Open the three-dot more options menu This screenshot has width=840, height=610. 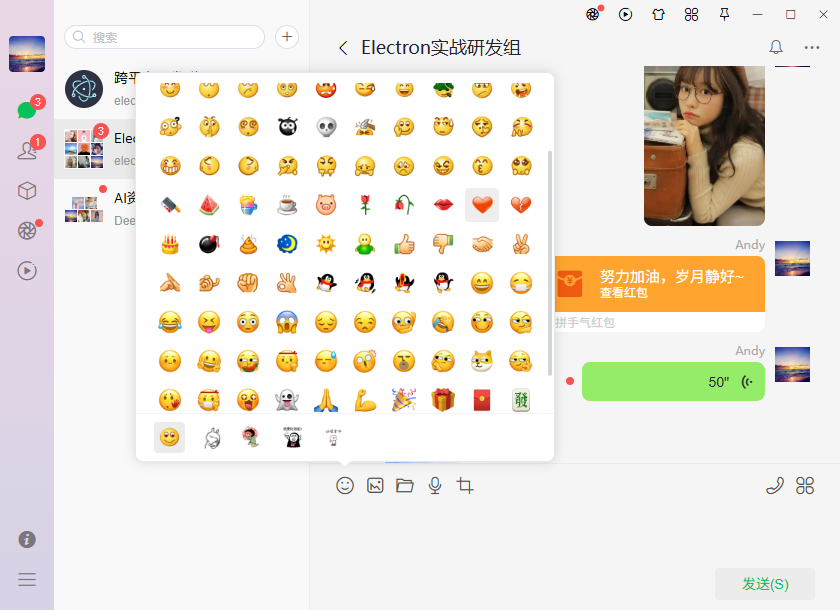coord(812,47)
